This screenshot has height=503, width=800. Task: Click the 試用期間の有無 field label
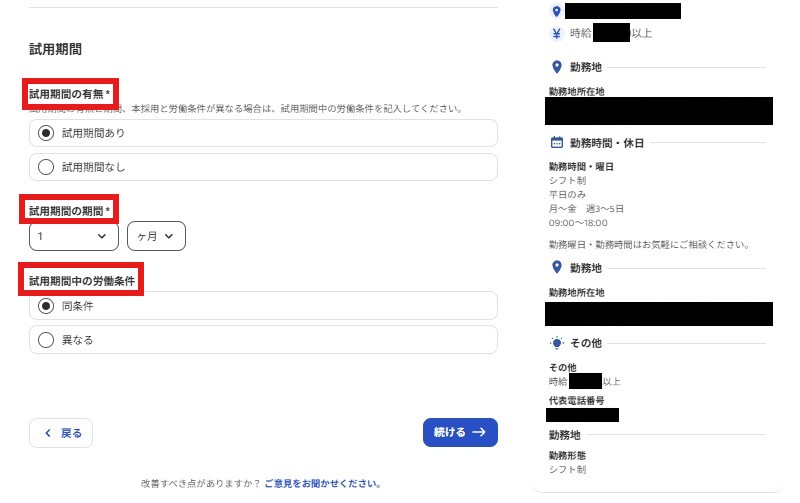pyautogui.click(x=69, y=93)
